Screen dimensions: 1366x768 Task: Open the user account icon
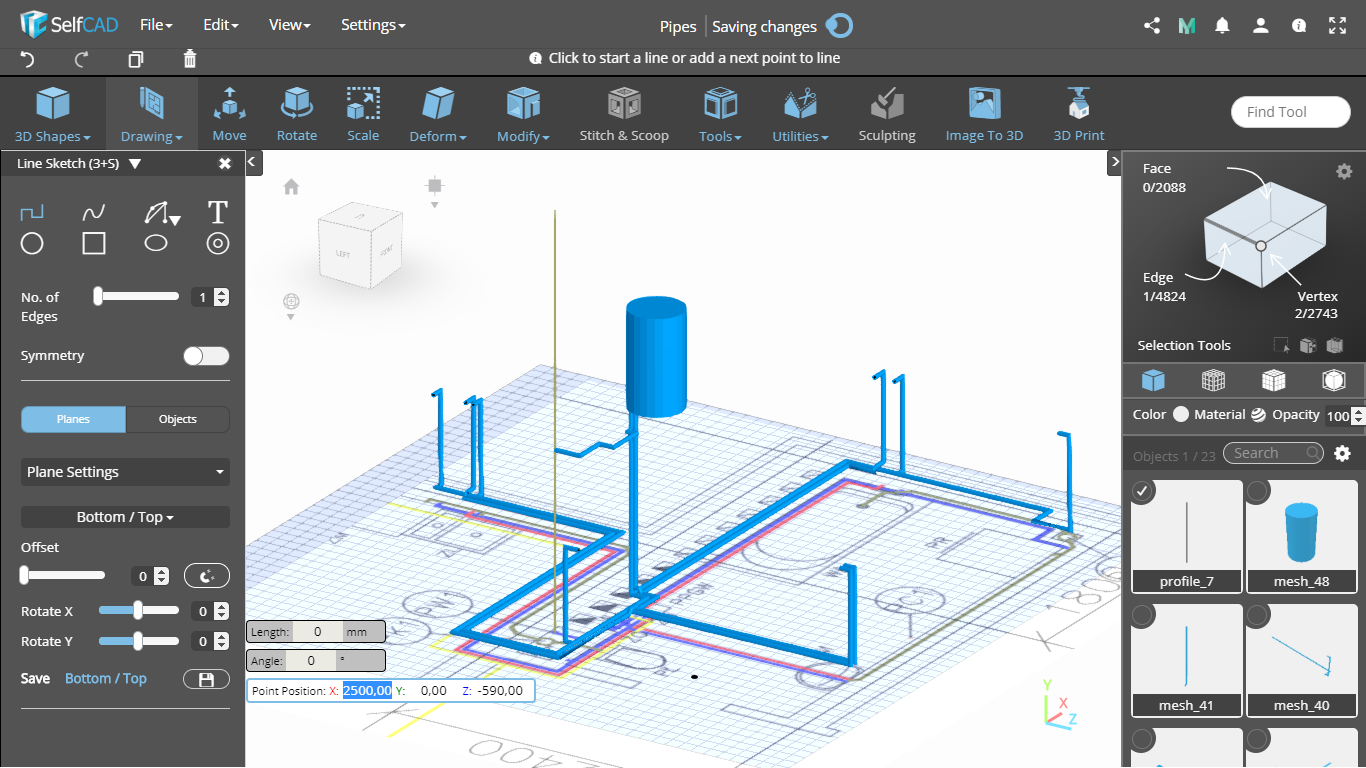point(1261,26)
